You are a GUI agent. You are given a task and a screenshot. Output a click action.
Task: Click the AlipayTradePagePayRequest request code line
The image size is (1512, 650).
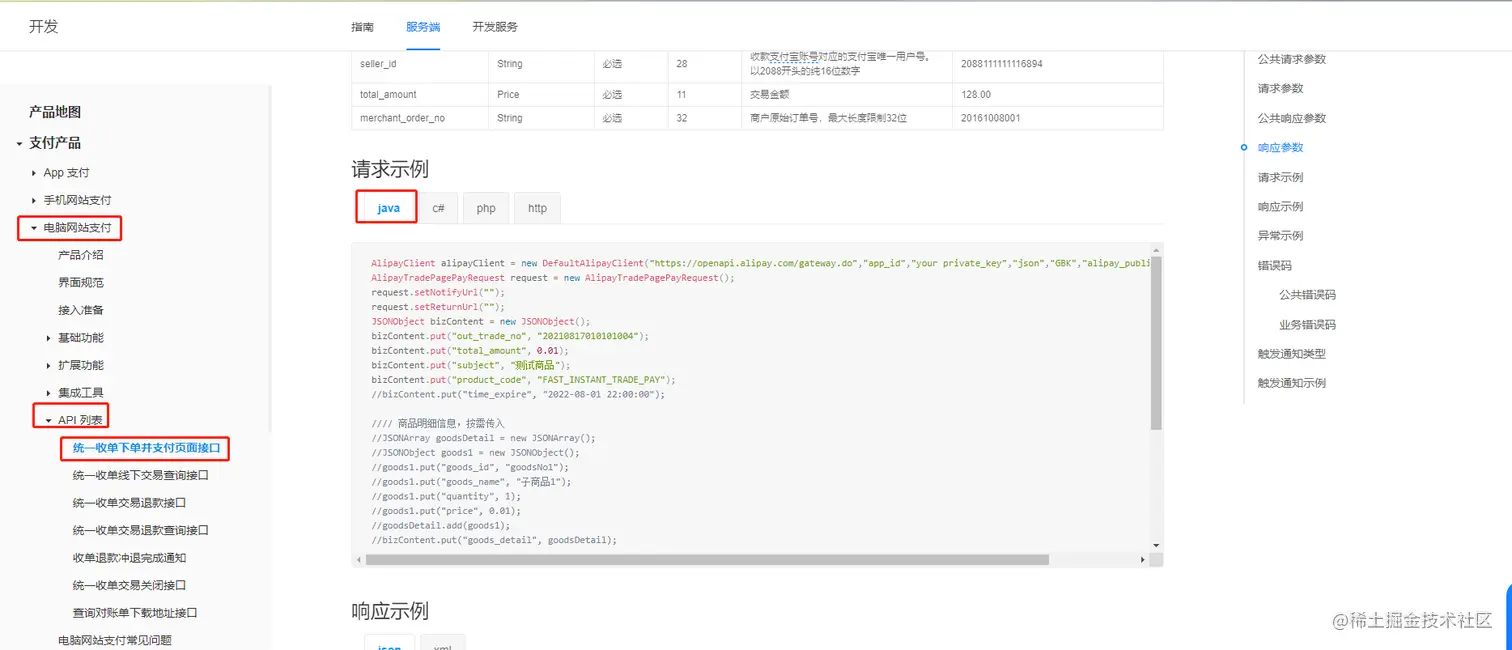(x=553, y=278)
